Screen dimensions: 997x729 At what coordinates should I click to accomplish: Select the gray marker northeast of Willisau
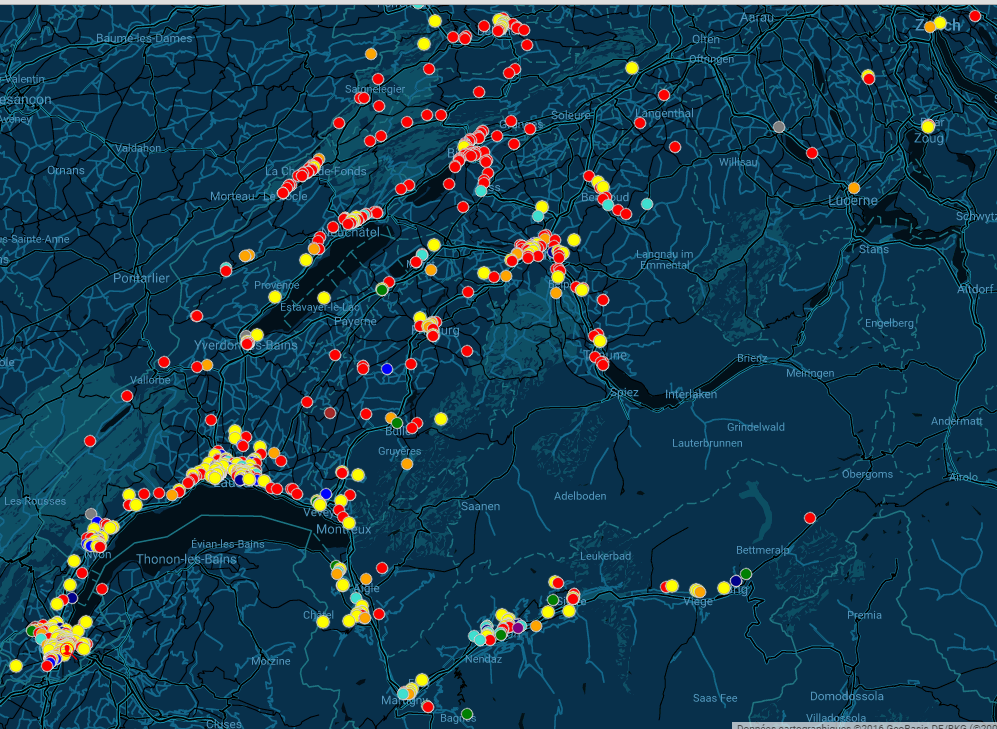coord(779,127)
